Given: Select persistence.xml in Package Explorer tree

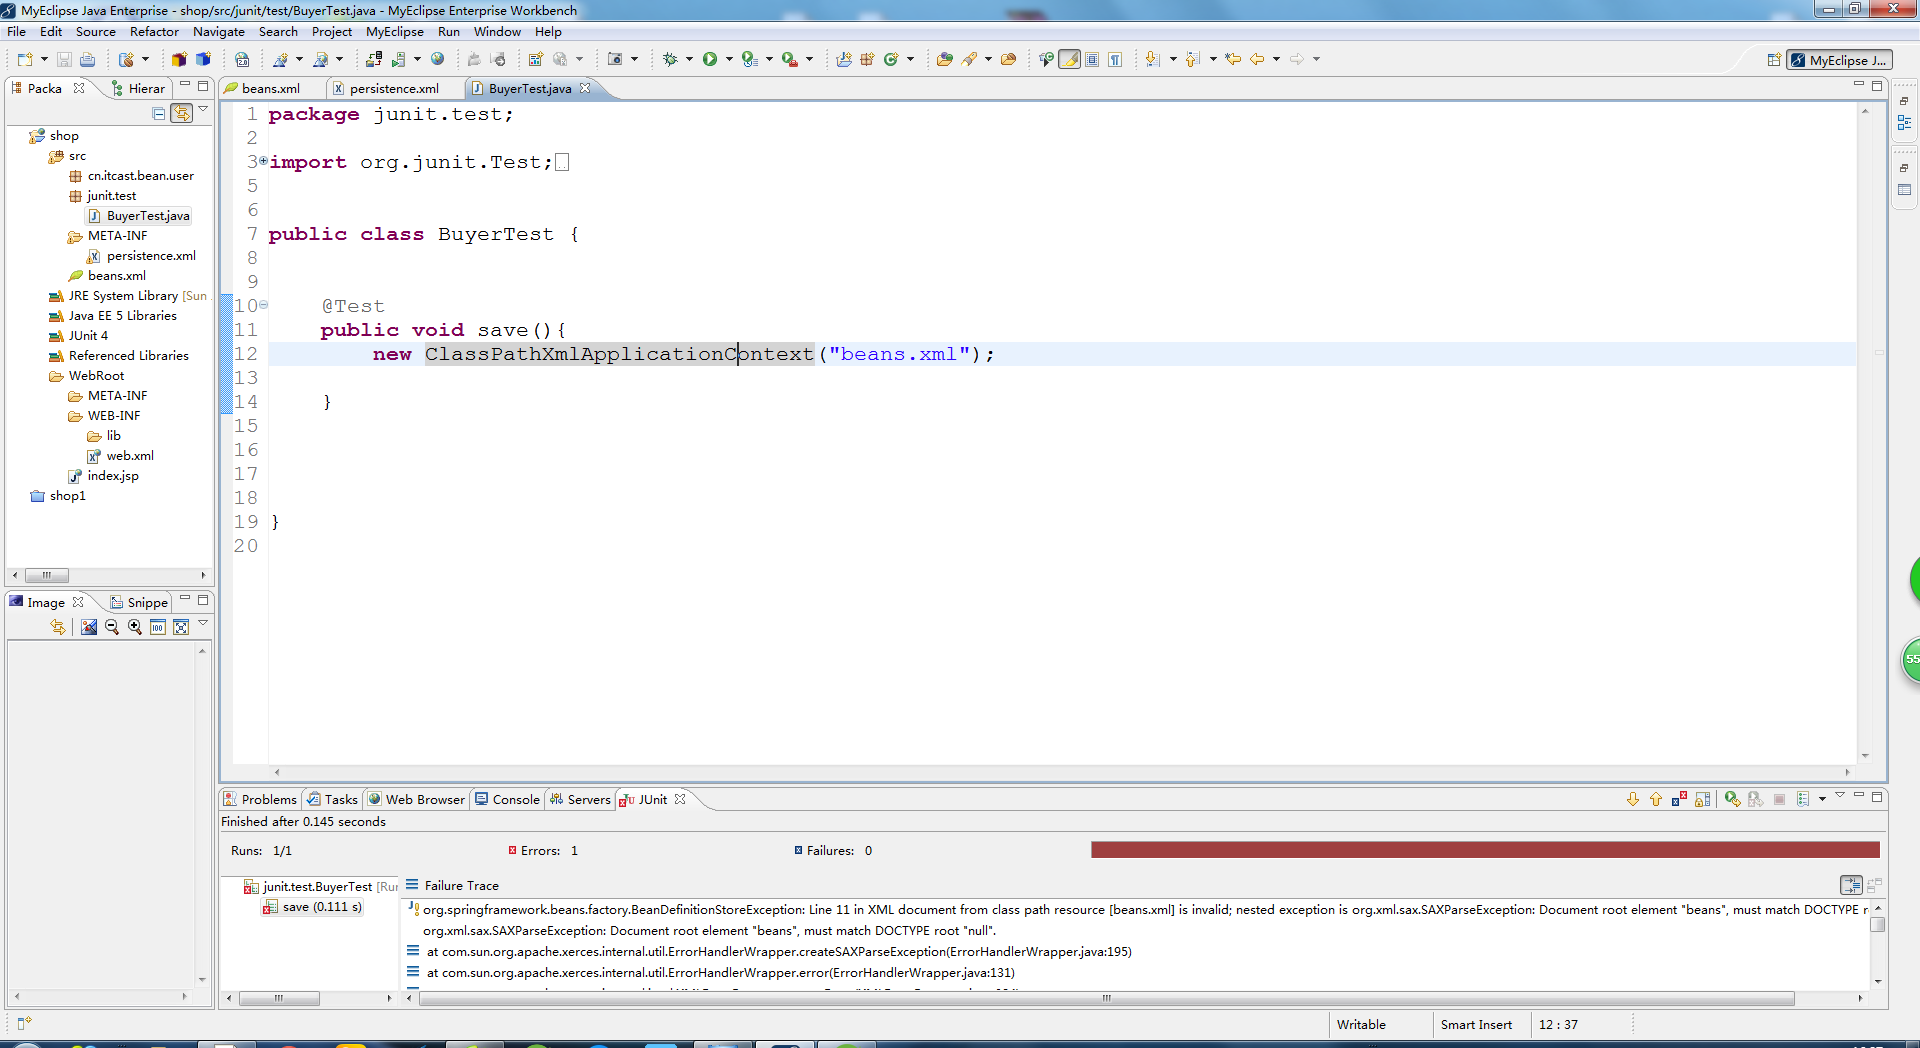Looking at the screenshot, I should click(x=141, y=255).
